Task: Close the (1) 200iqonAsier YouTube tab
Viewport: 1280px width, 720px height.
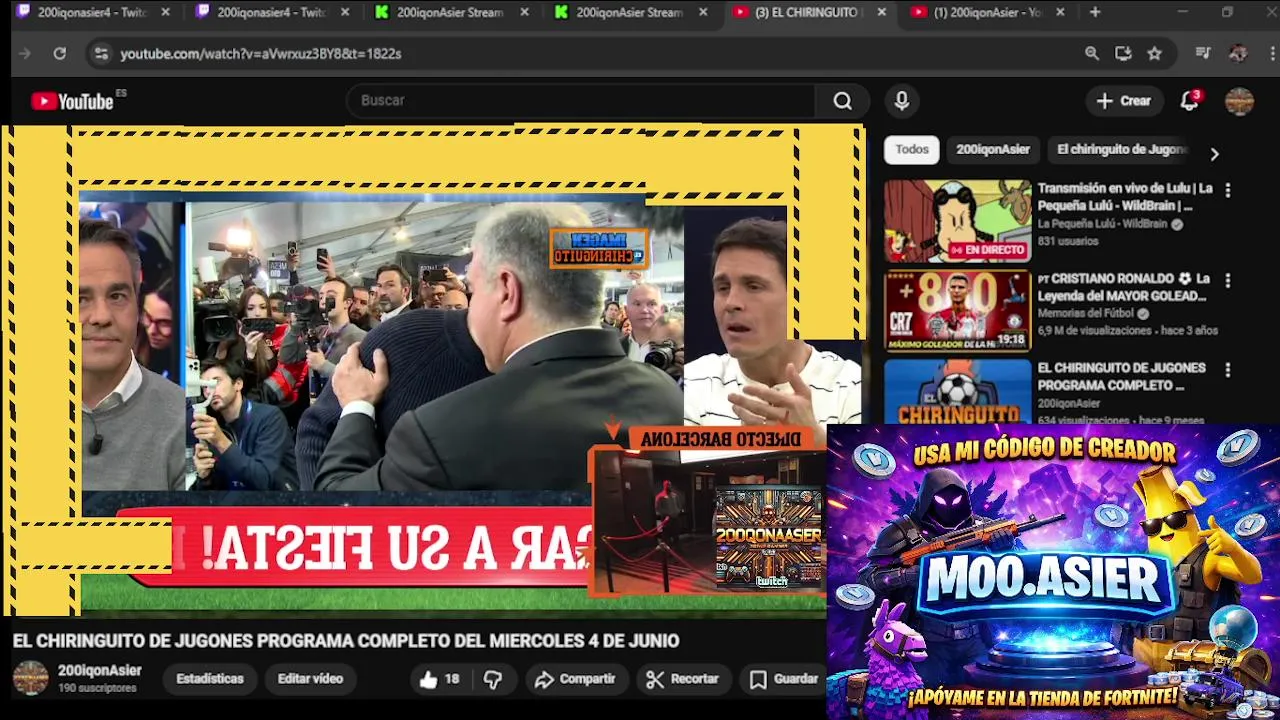Action: tap(1060, 12)
